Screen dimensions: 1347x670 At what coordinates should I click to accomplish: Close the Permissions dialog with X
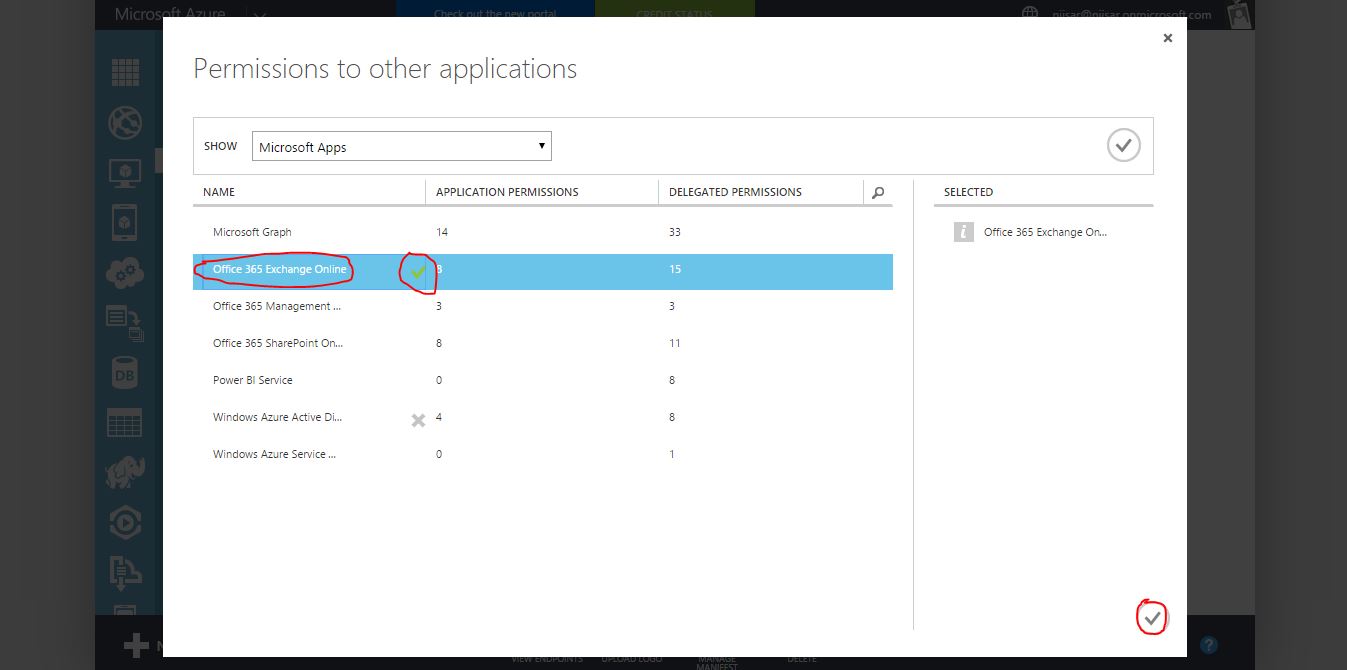click(1167, 38)
